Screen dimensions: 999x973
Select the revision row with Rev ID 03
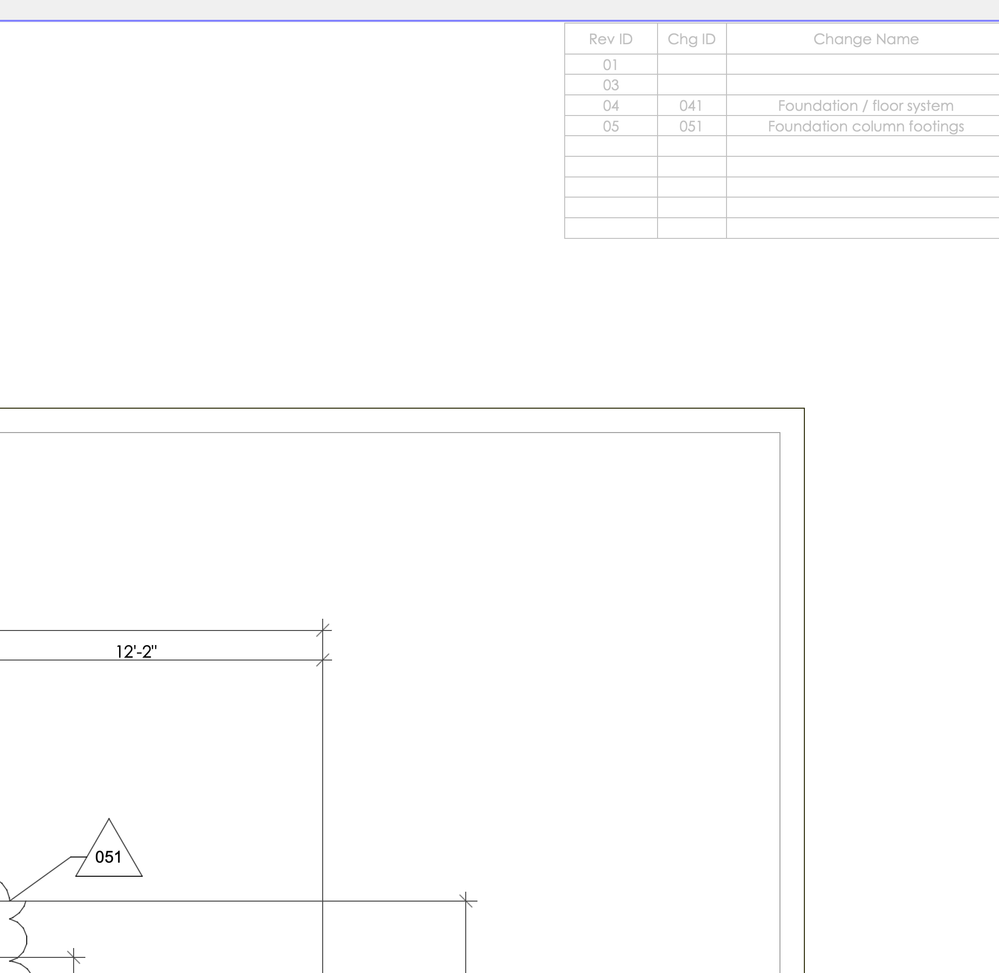tap(610, 85)
